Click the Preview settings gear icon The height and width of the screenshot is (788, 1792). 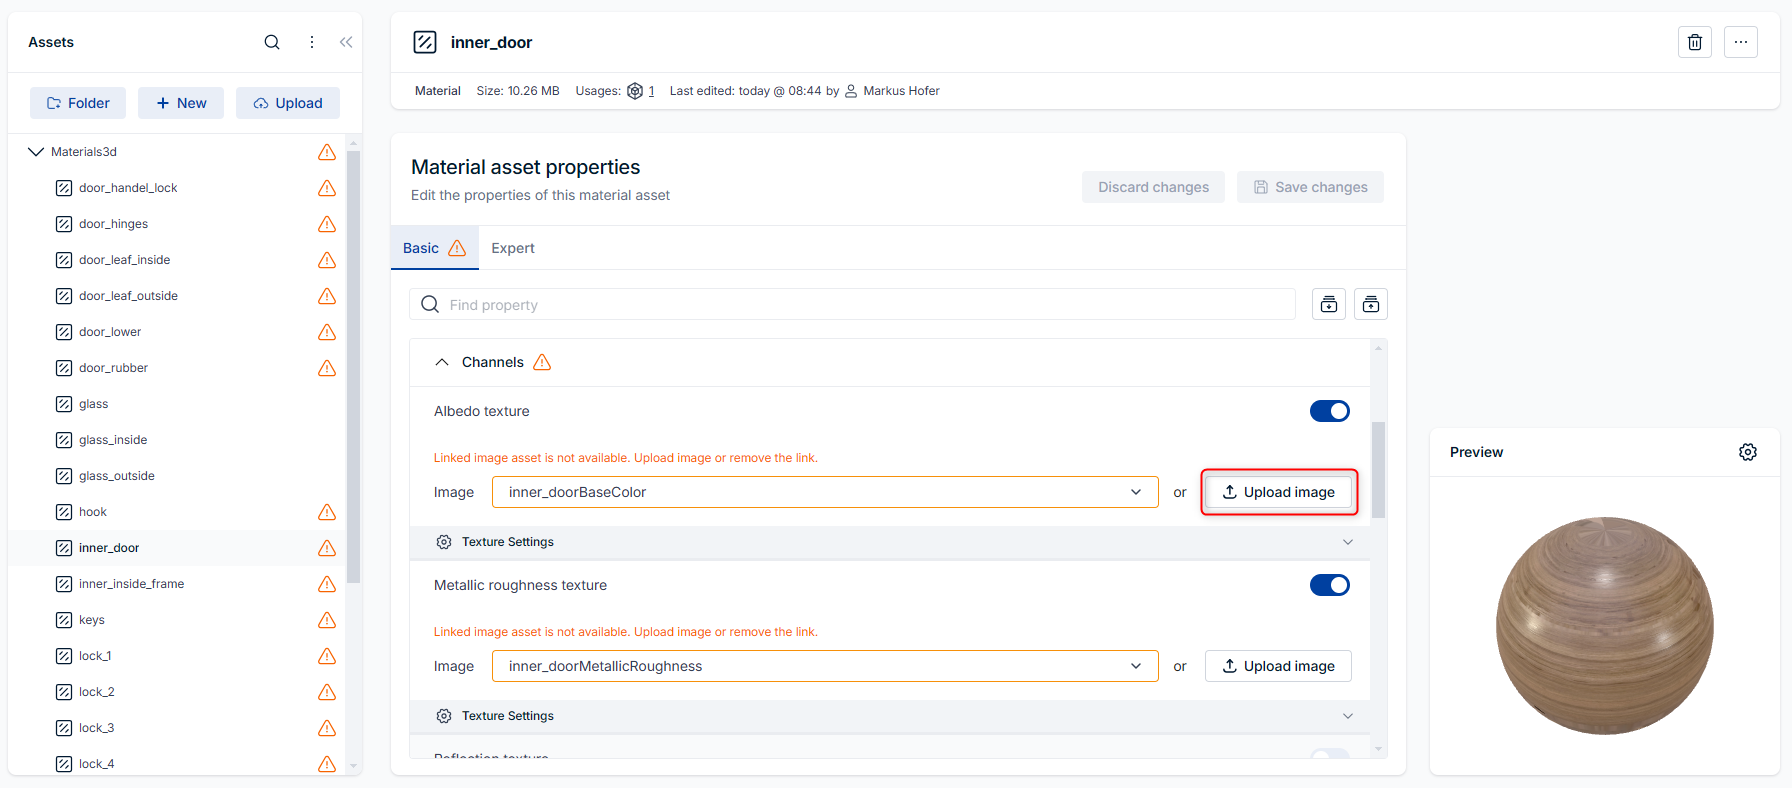(x=1747, y=452)
